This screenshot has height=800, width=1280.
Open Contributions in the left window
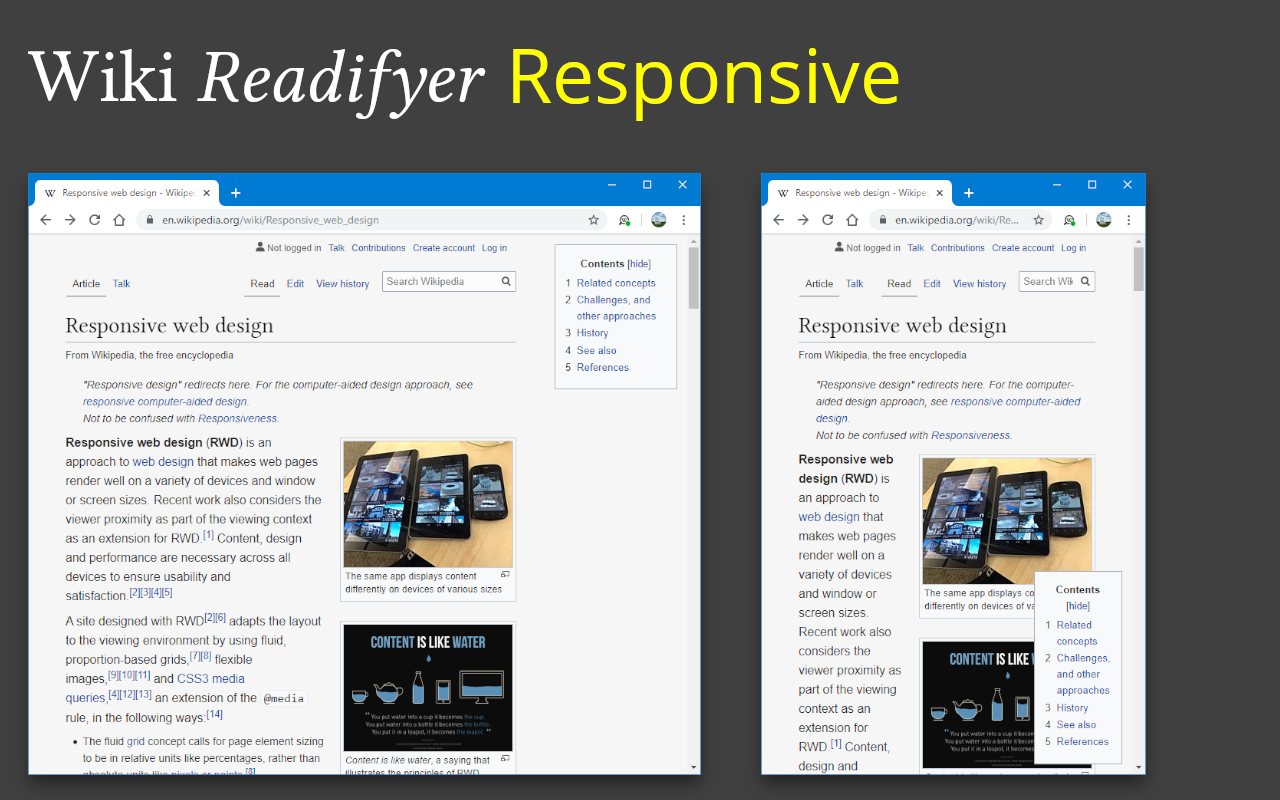(x=379, y=248)
